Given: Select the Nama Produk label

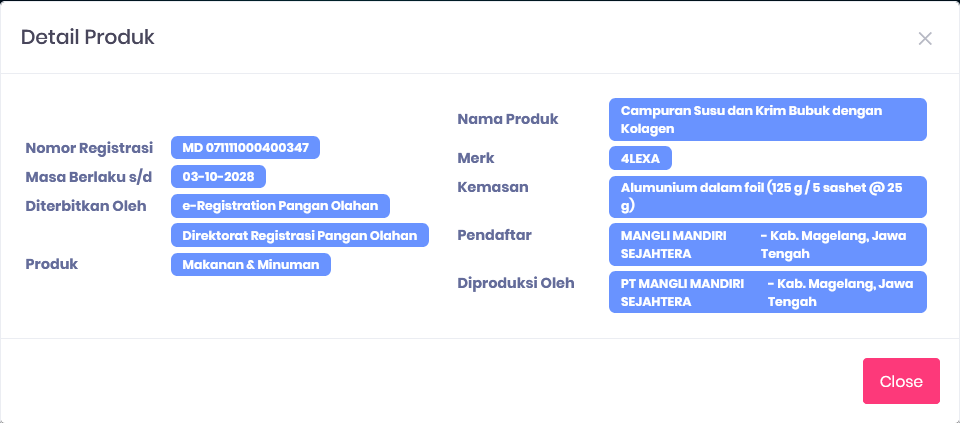Looking at the screenshot, I should coord(508,119).
